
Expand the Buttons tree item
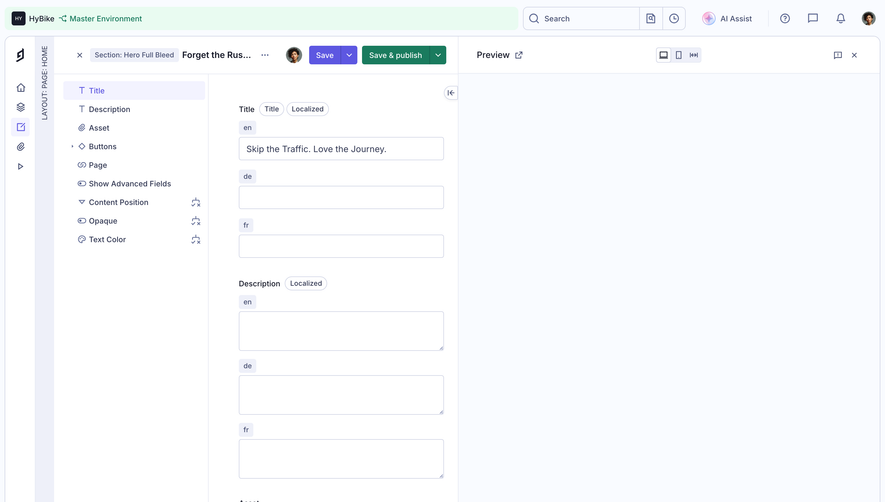72,146
